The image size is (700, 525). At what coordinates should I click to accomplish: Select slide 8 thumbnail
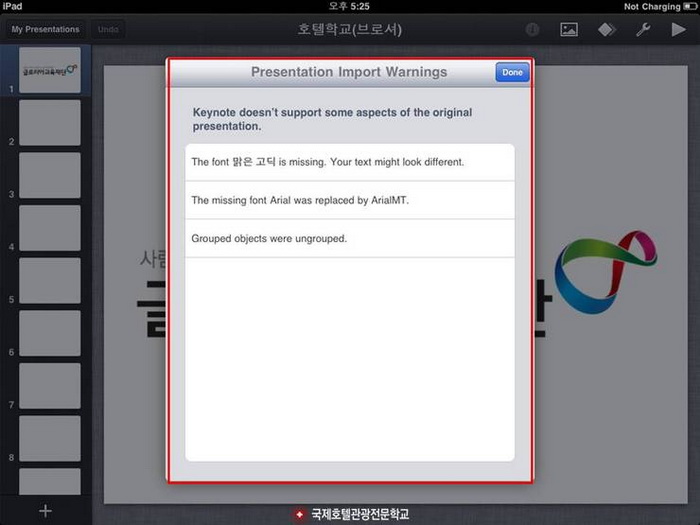[50, 438]
